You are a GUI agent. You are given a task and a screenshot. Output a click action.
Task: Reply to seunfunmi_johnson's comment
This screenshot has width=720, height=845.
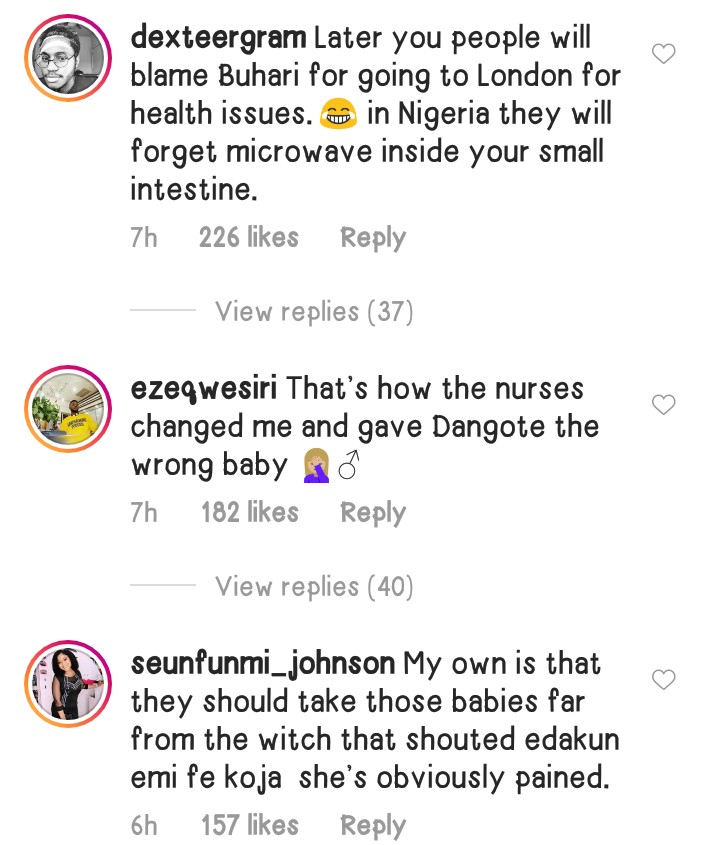373,826
